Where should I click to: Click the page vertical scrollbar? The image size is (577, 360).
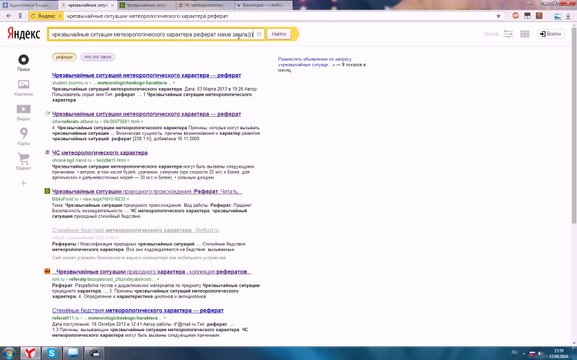[x=574, y=125]
